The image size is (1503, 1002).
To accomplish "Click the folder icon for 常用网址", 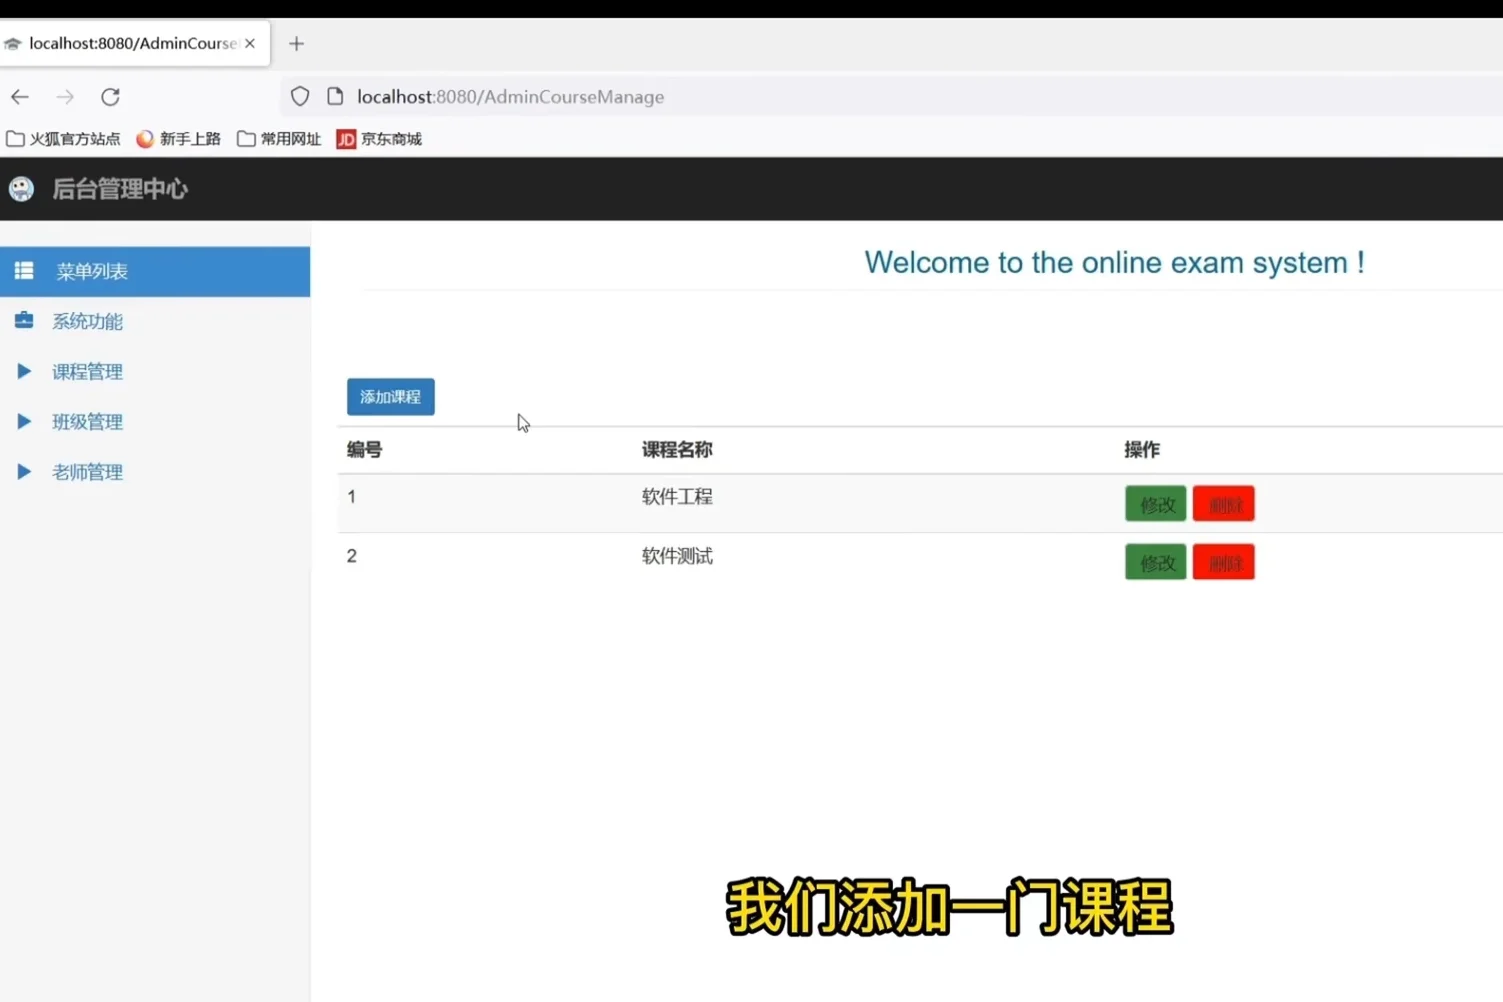I will 246,139.
